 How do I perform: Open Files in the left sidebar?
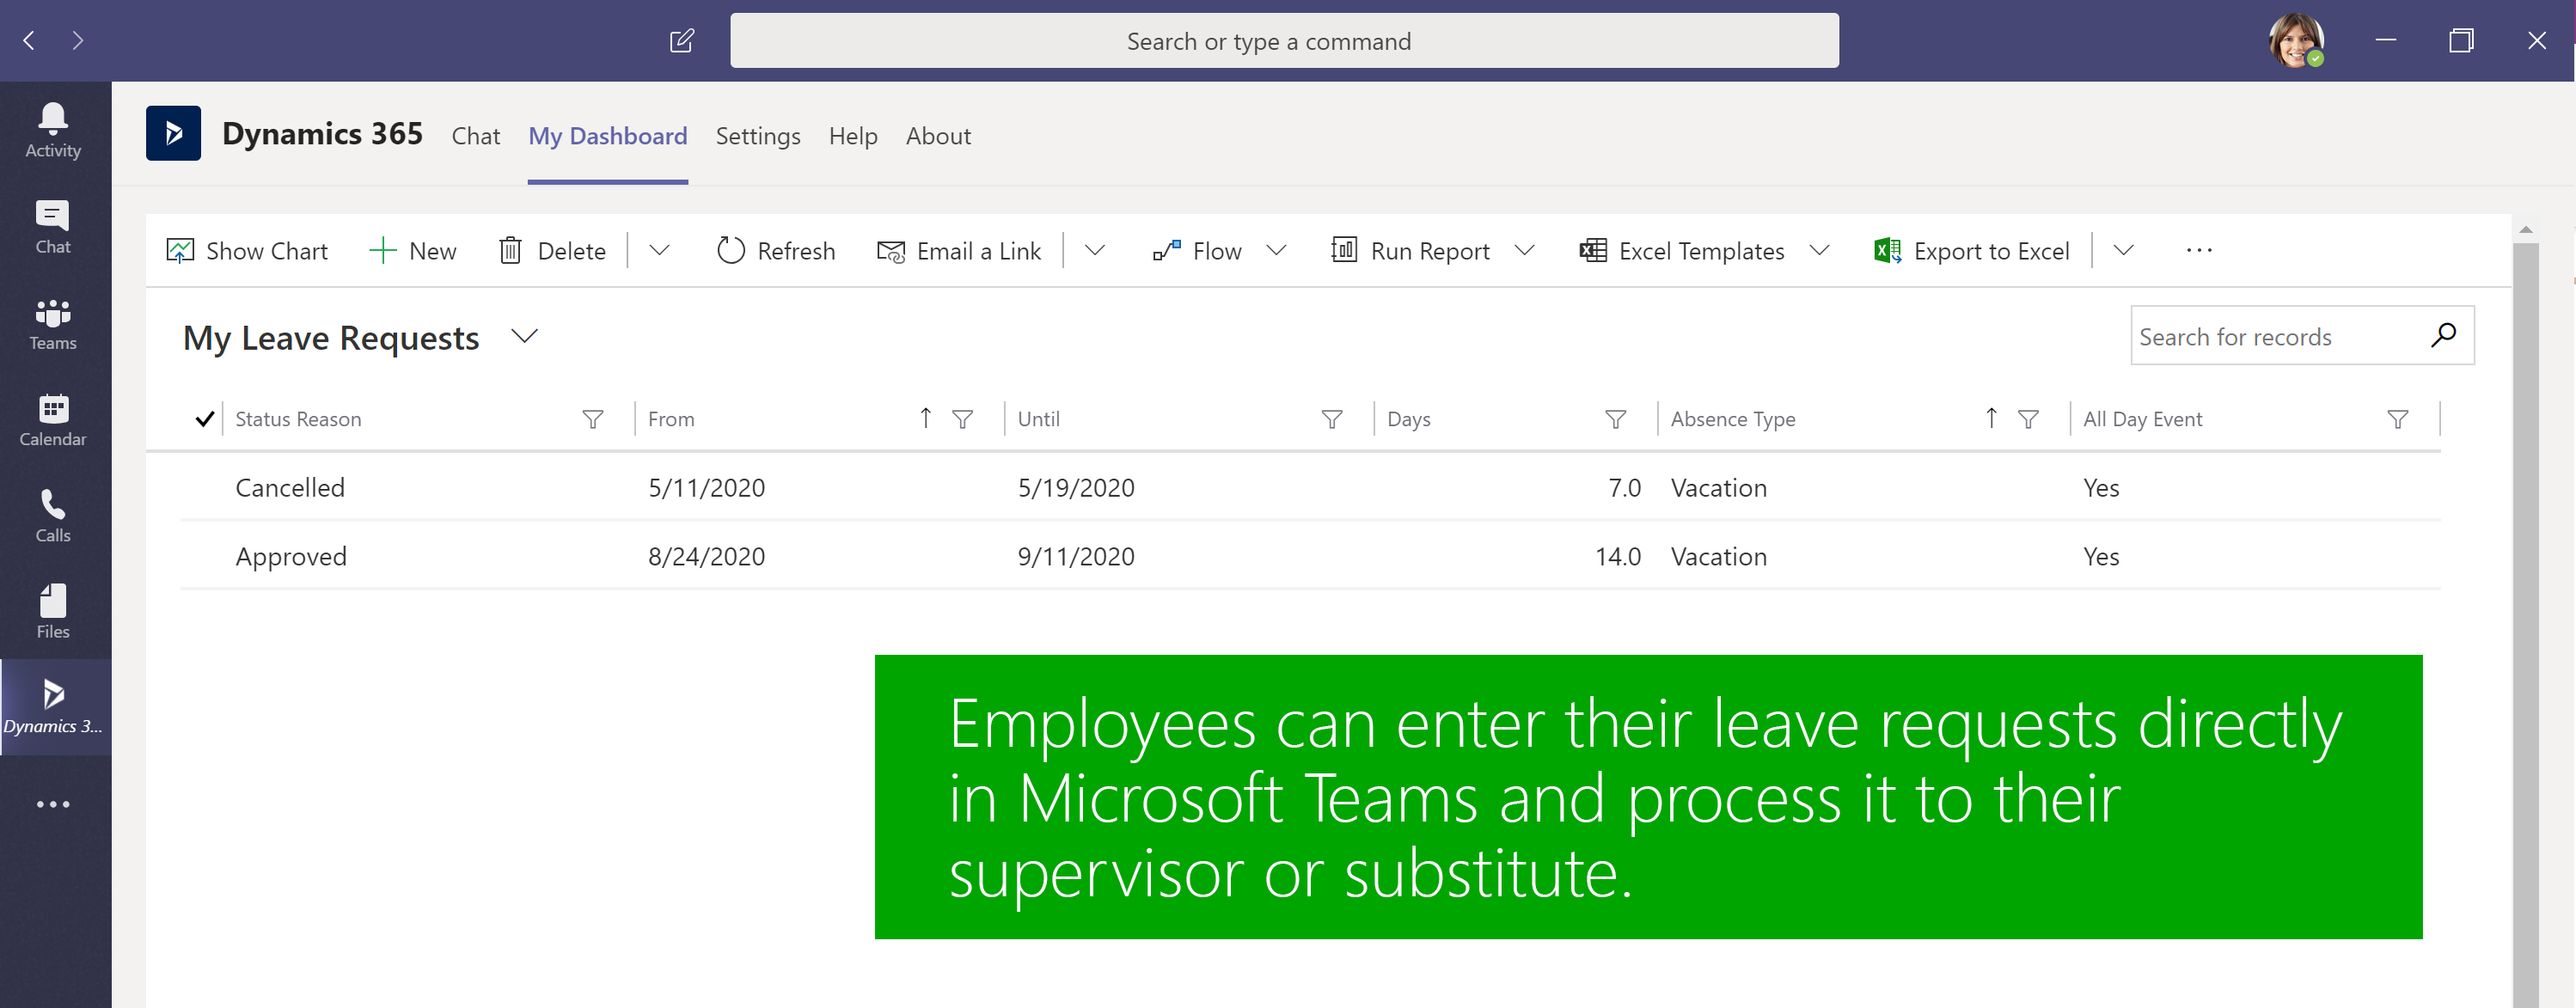pos(53,612)
